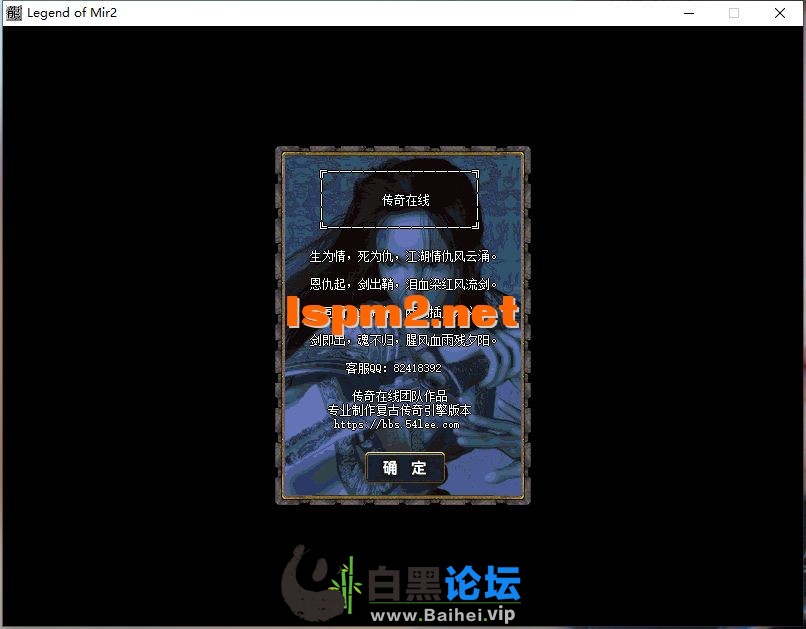This screenshot has height=629, width=806.
Task: Click the Legend of Mir2 window title text
Action: (x=72, y=13)
